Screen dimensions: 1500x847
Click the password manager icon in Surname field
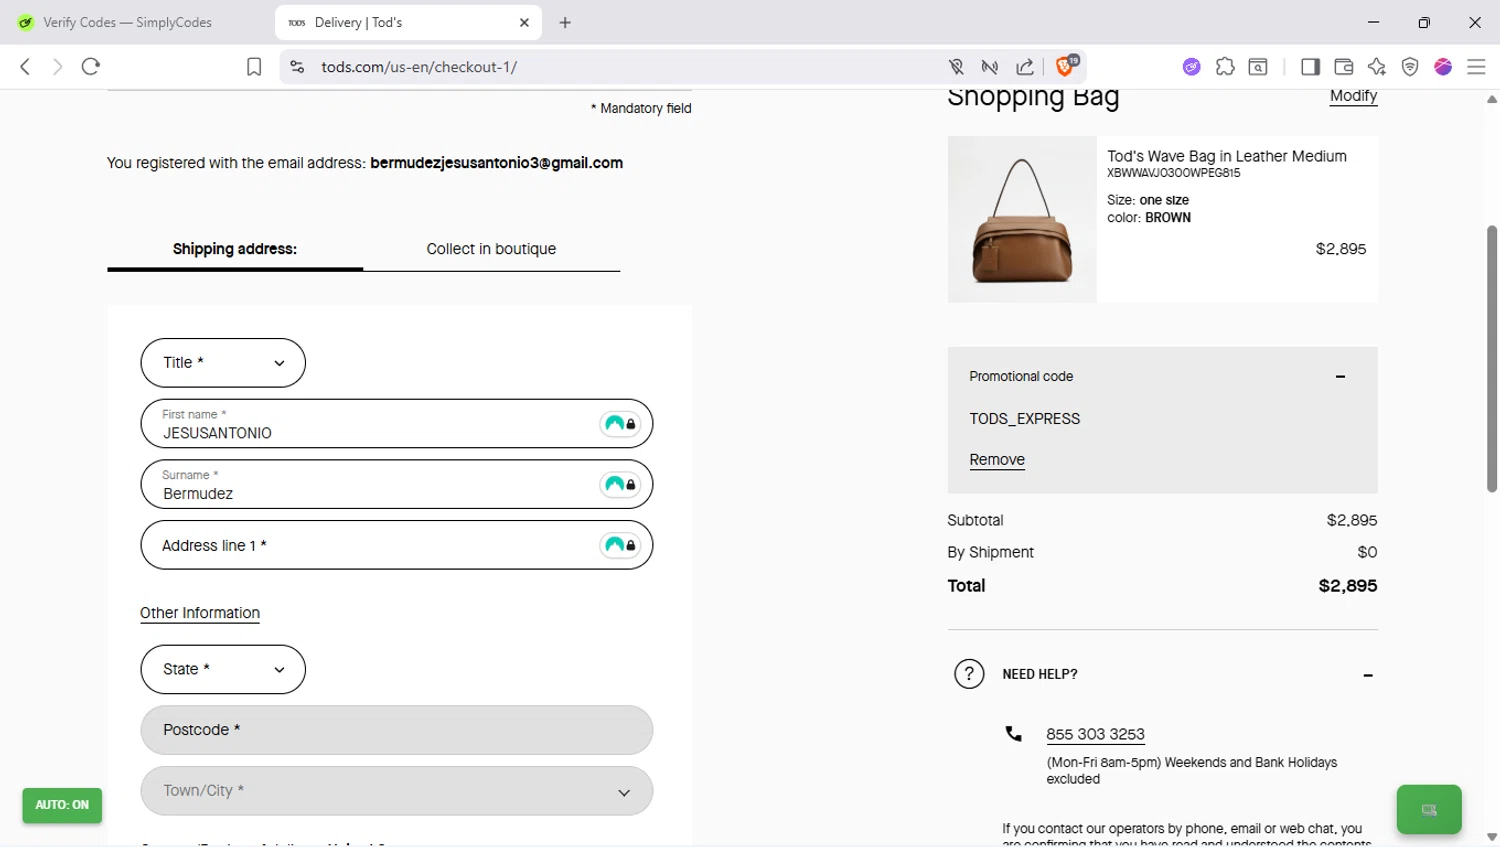(x=620, y=484)
